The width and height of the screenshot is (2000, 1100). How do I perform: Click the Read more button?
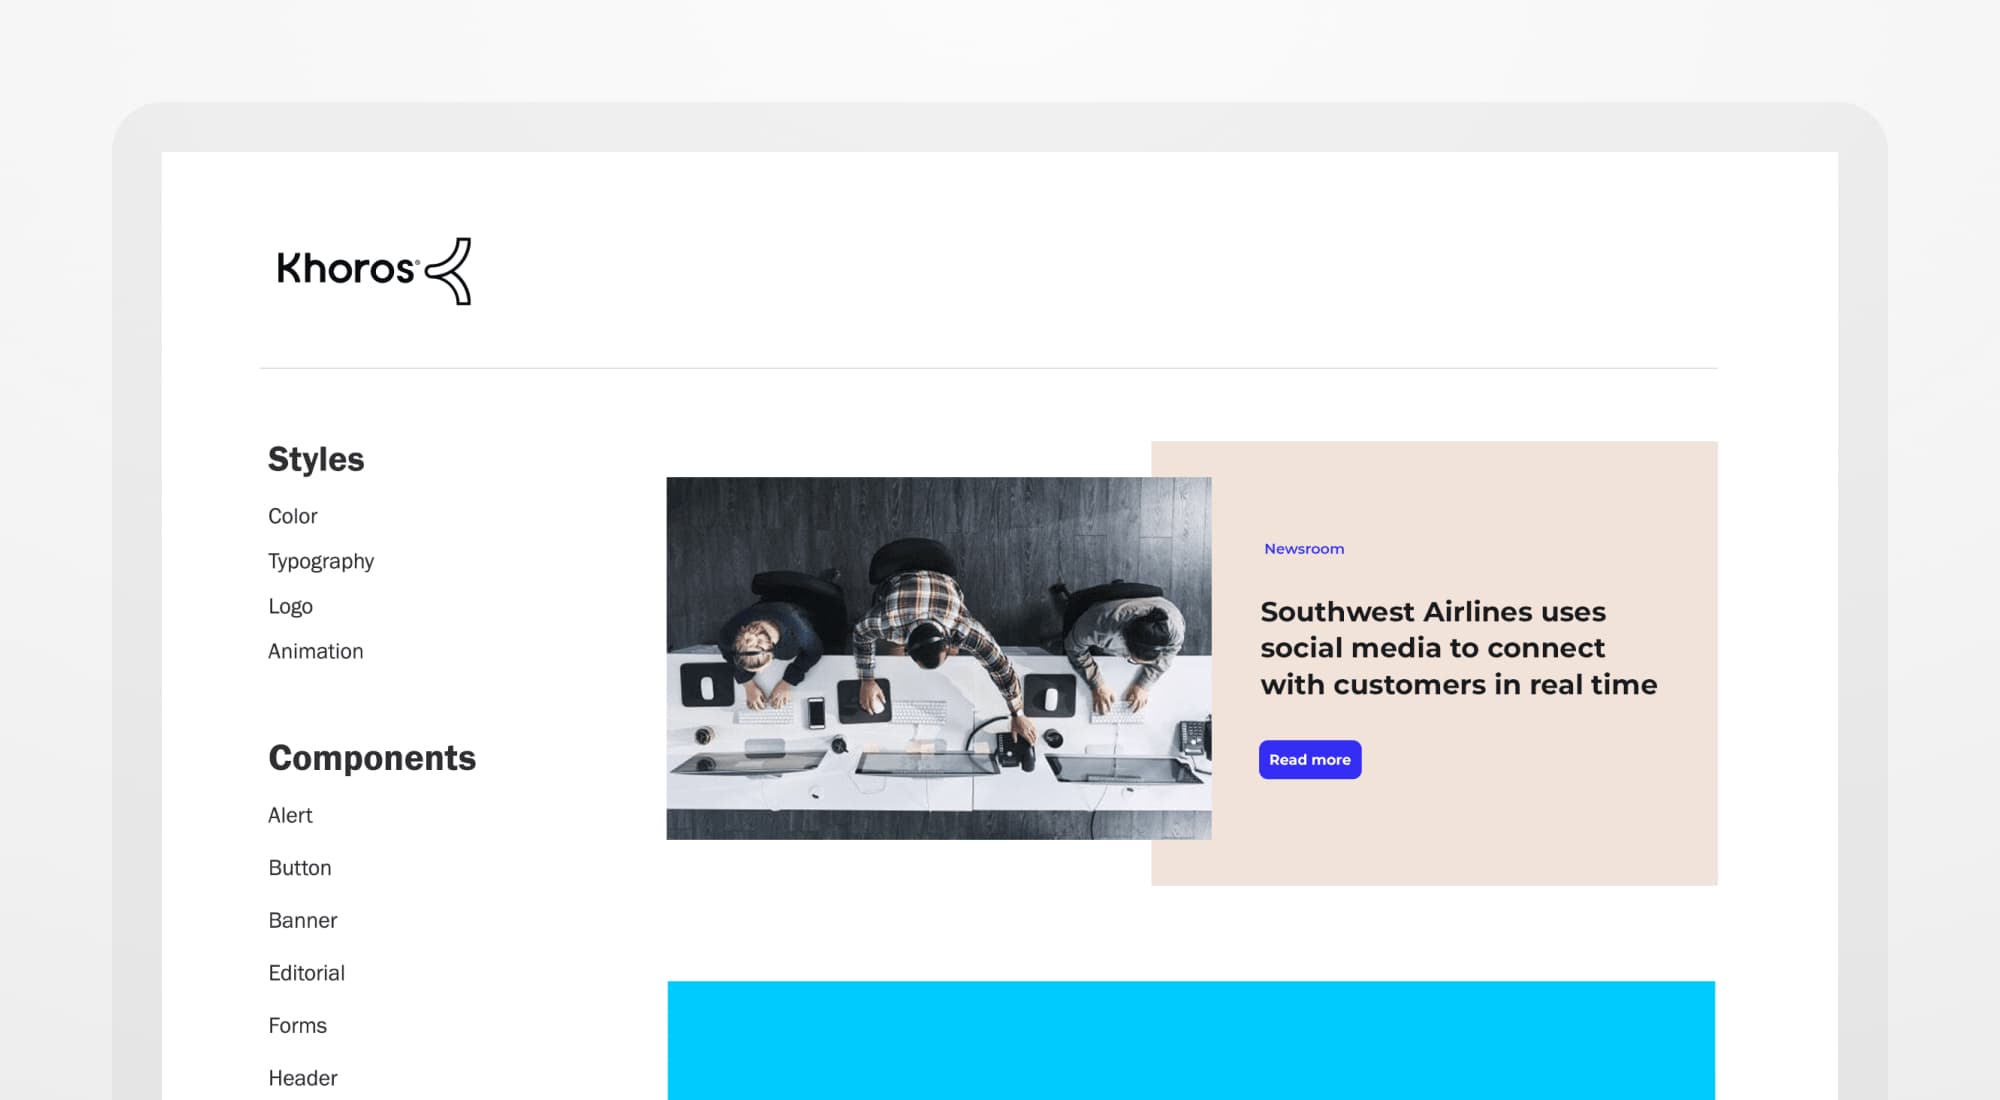1310,760
